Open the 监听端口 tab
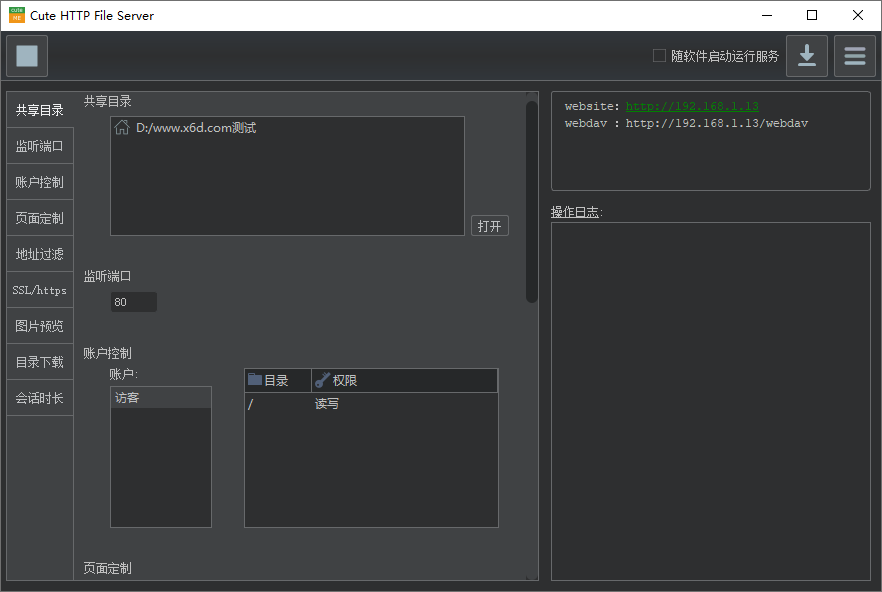 pyautogui.click(x=40, y=146)
